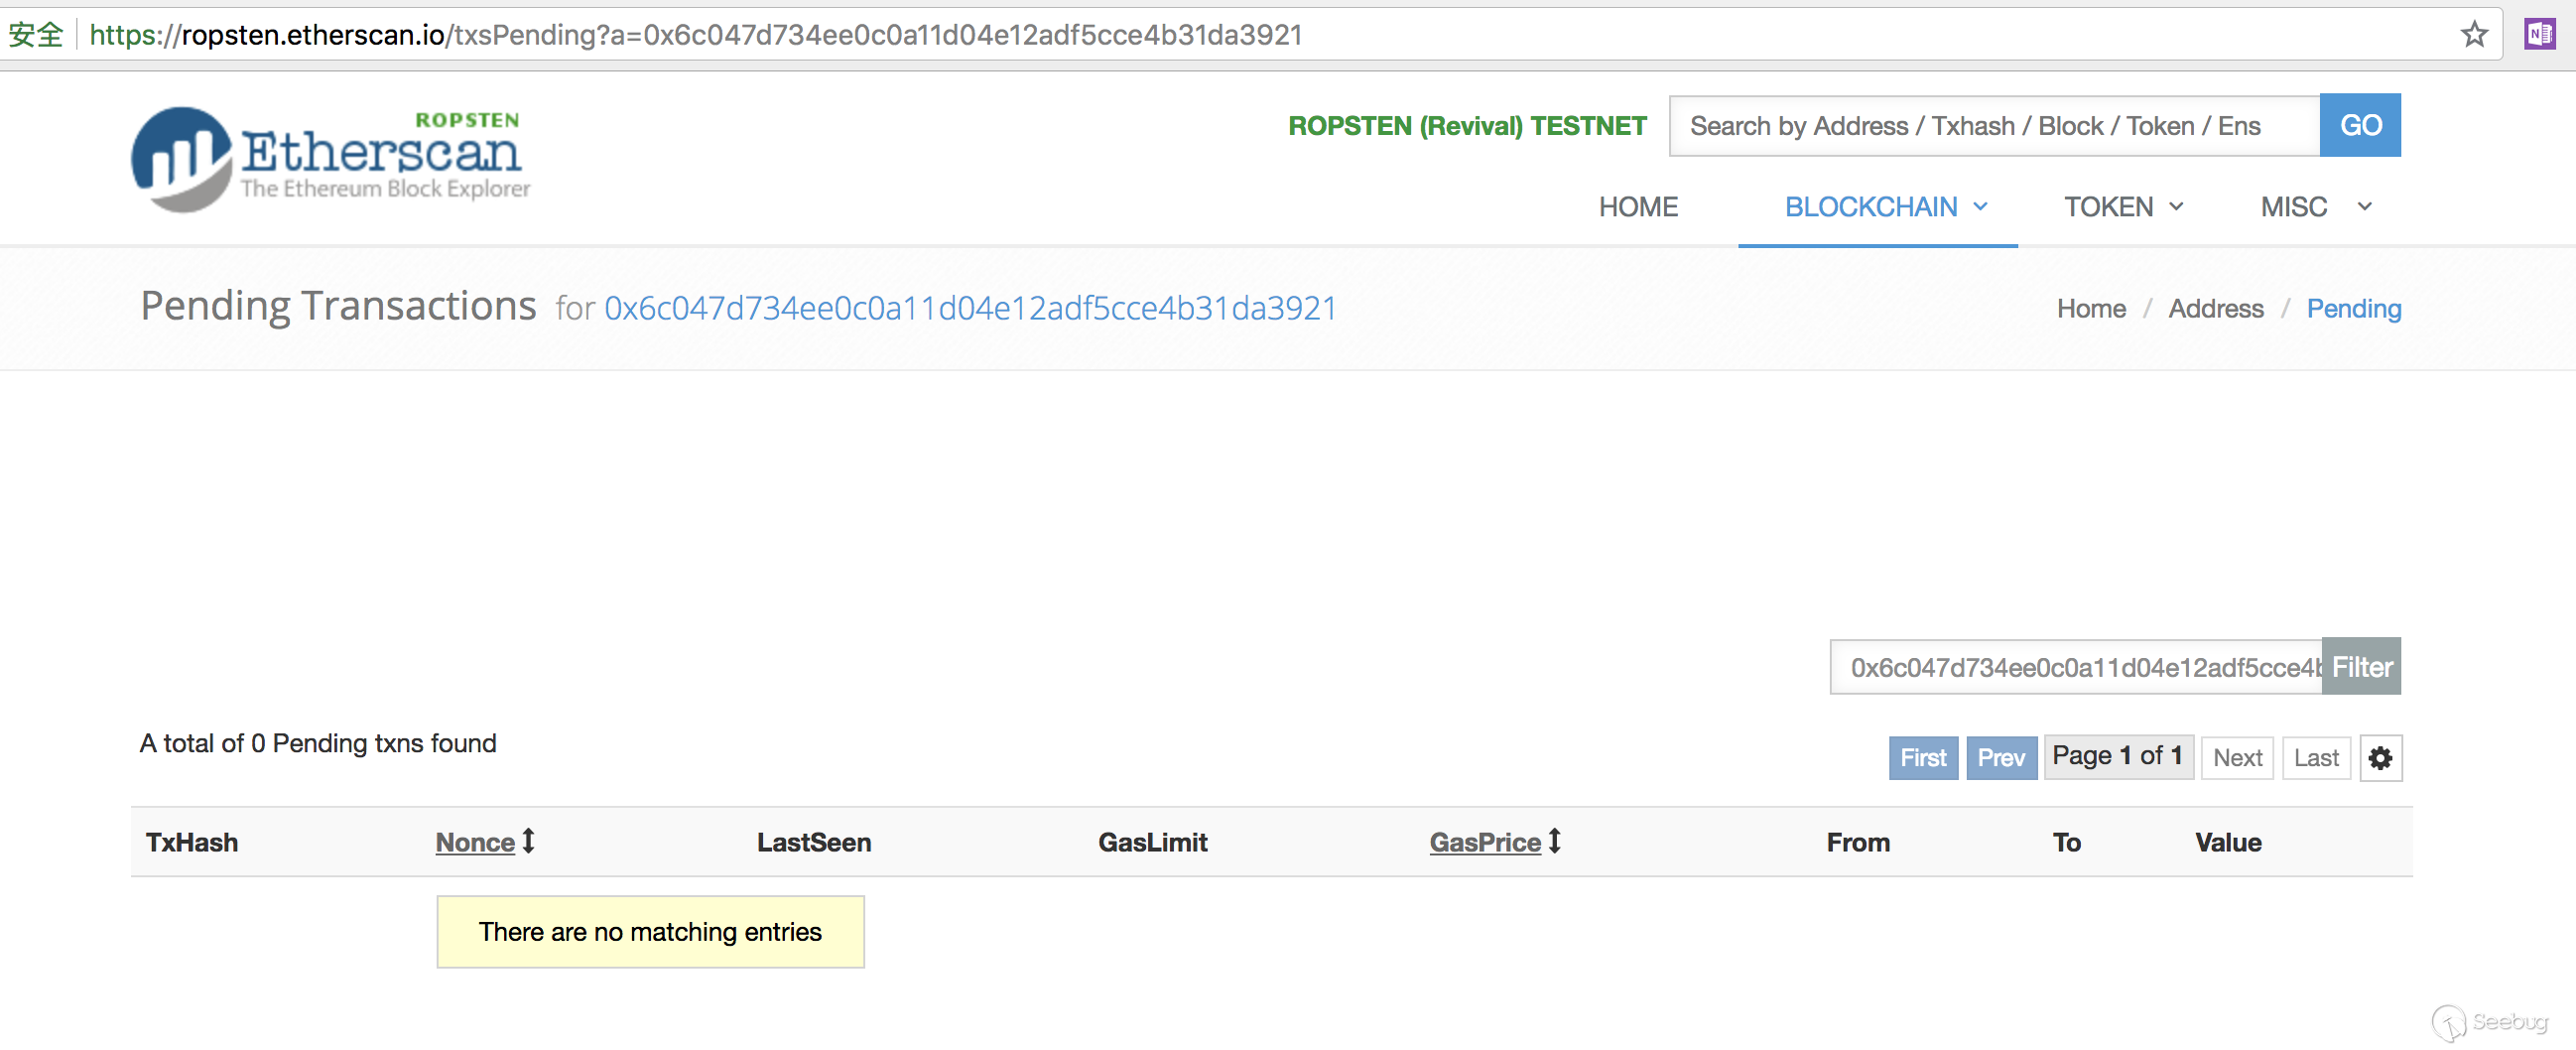Click the Filter button

(2361, 667)
